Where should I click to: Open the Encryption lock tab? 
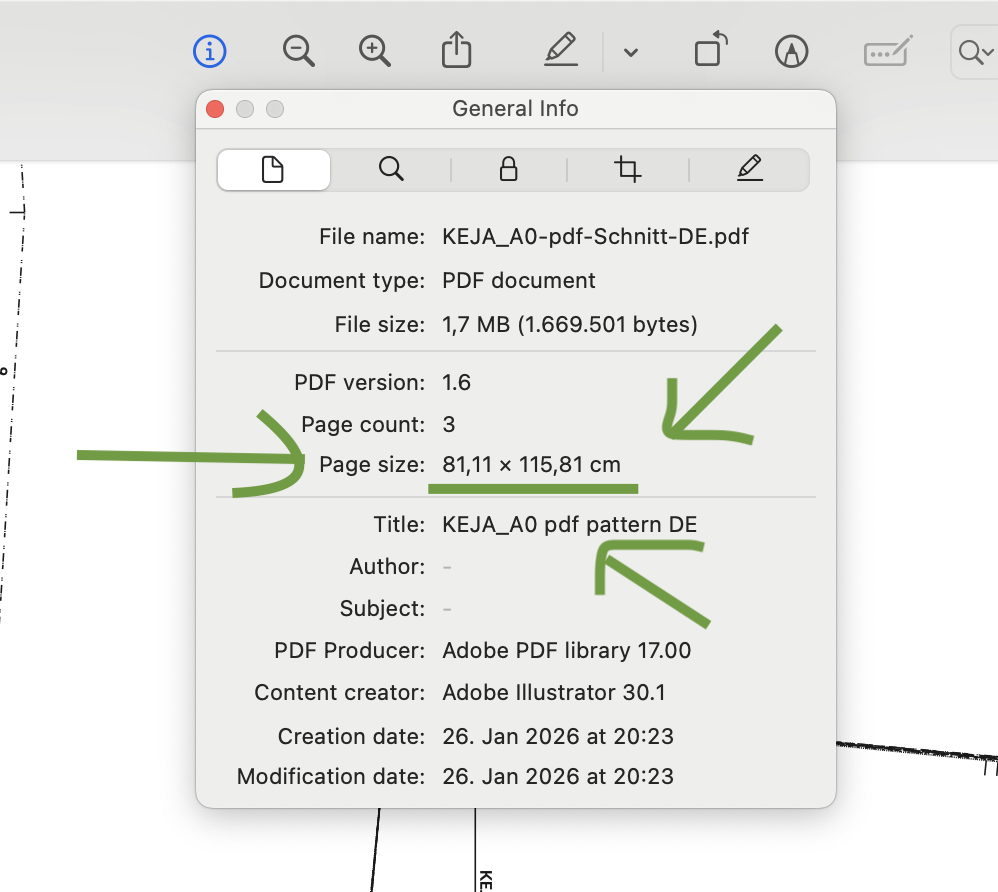(x=508, y=170)
